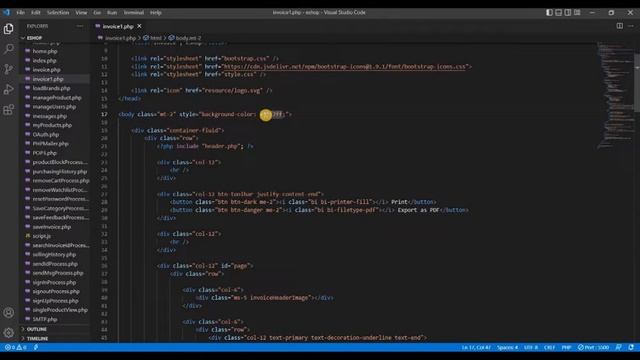
Task: Open the Help menu
Action: coord(156,13)
